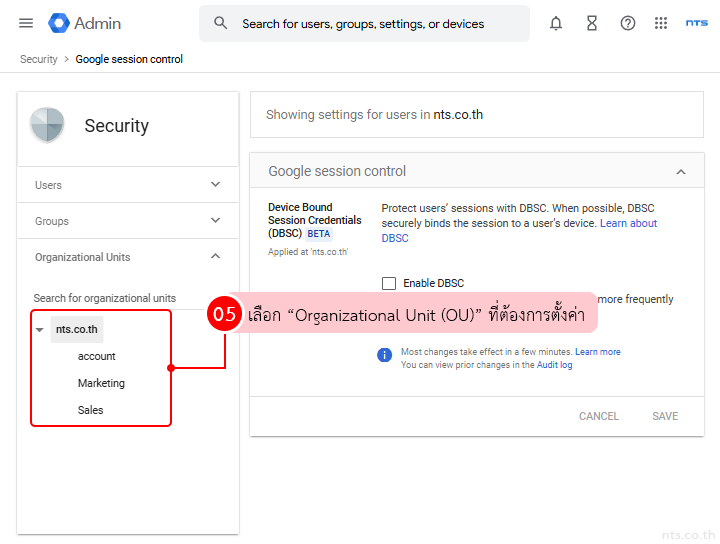Image resolution: width=720 pixels, height=544 pixels.
Task: Click the Google Admin logo
Action: 84,23
